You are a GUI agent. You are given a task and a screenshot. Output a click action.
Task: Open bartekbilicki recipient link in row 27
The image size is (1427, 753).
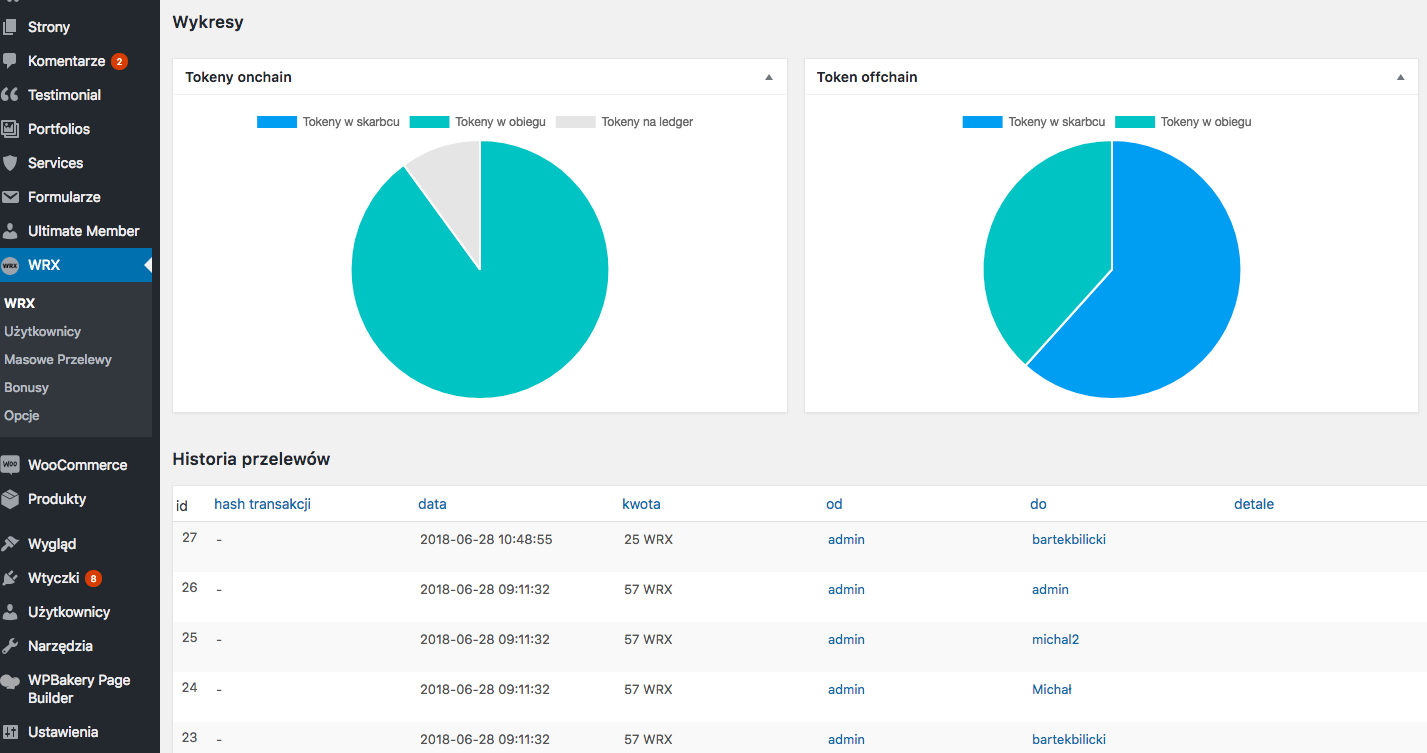1069,539
